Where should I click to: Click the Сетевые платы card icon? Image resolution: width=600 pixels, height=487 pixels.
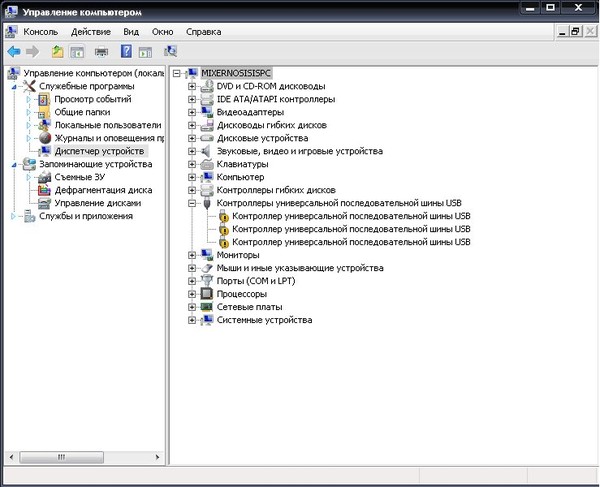207,307
